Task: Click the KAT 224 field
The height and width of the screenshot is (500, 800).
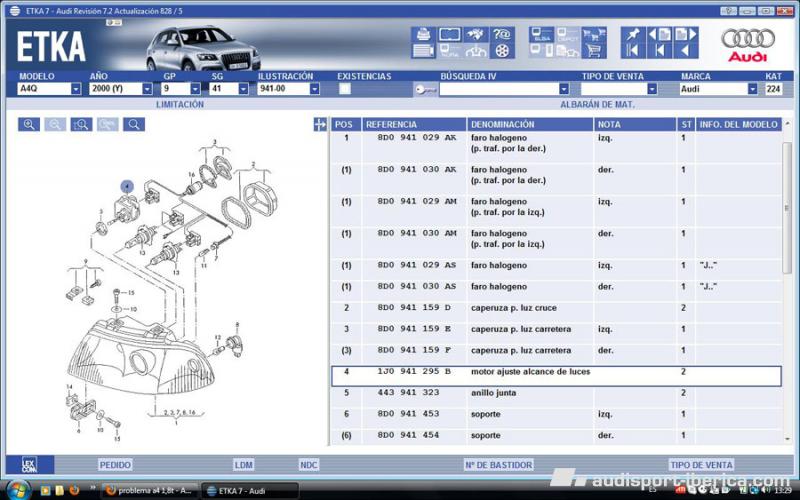Action: [x=773, y=89]
